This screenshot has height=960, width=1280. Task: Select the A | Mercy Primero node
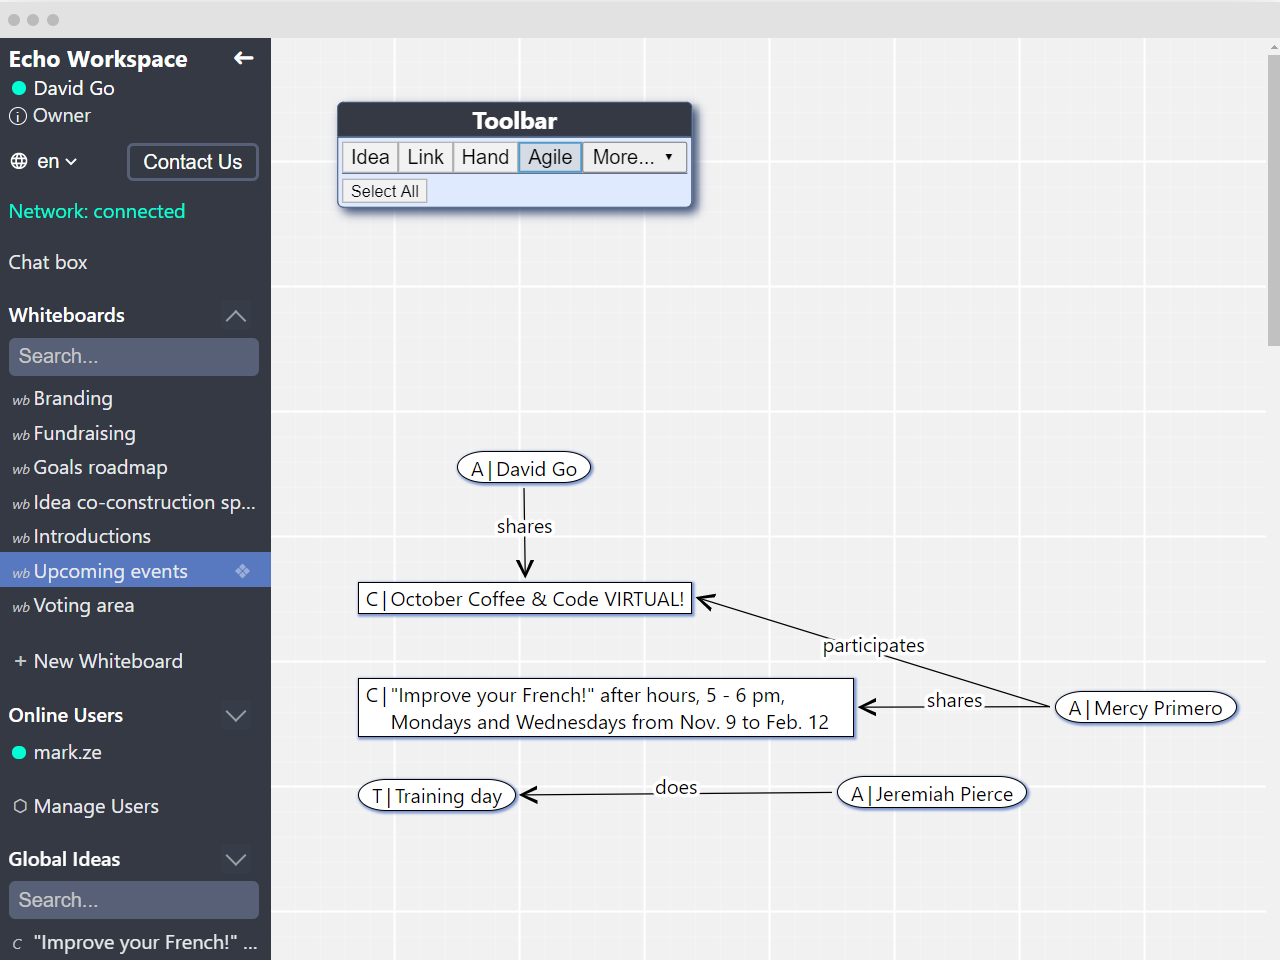(x=1146, y=708)
